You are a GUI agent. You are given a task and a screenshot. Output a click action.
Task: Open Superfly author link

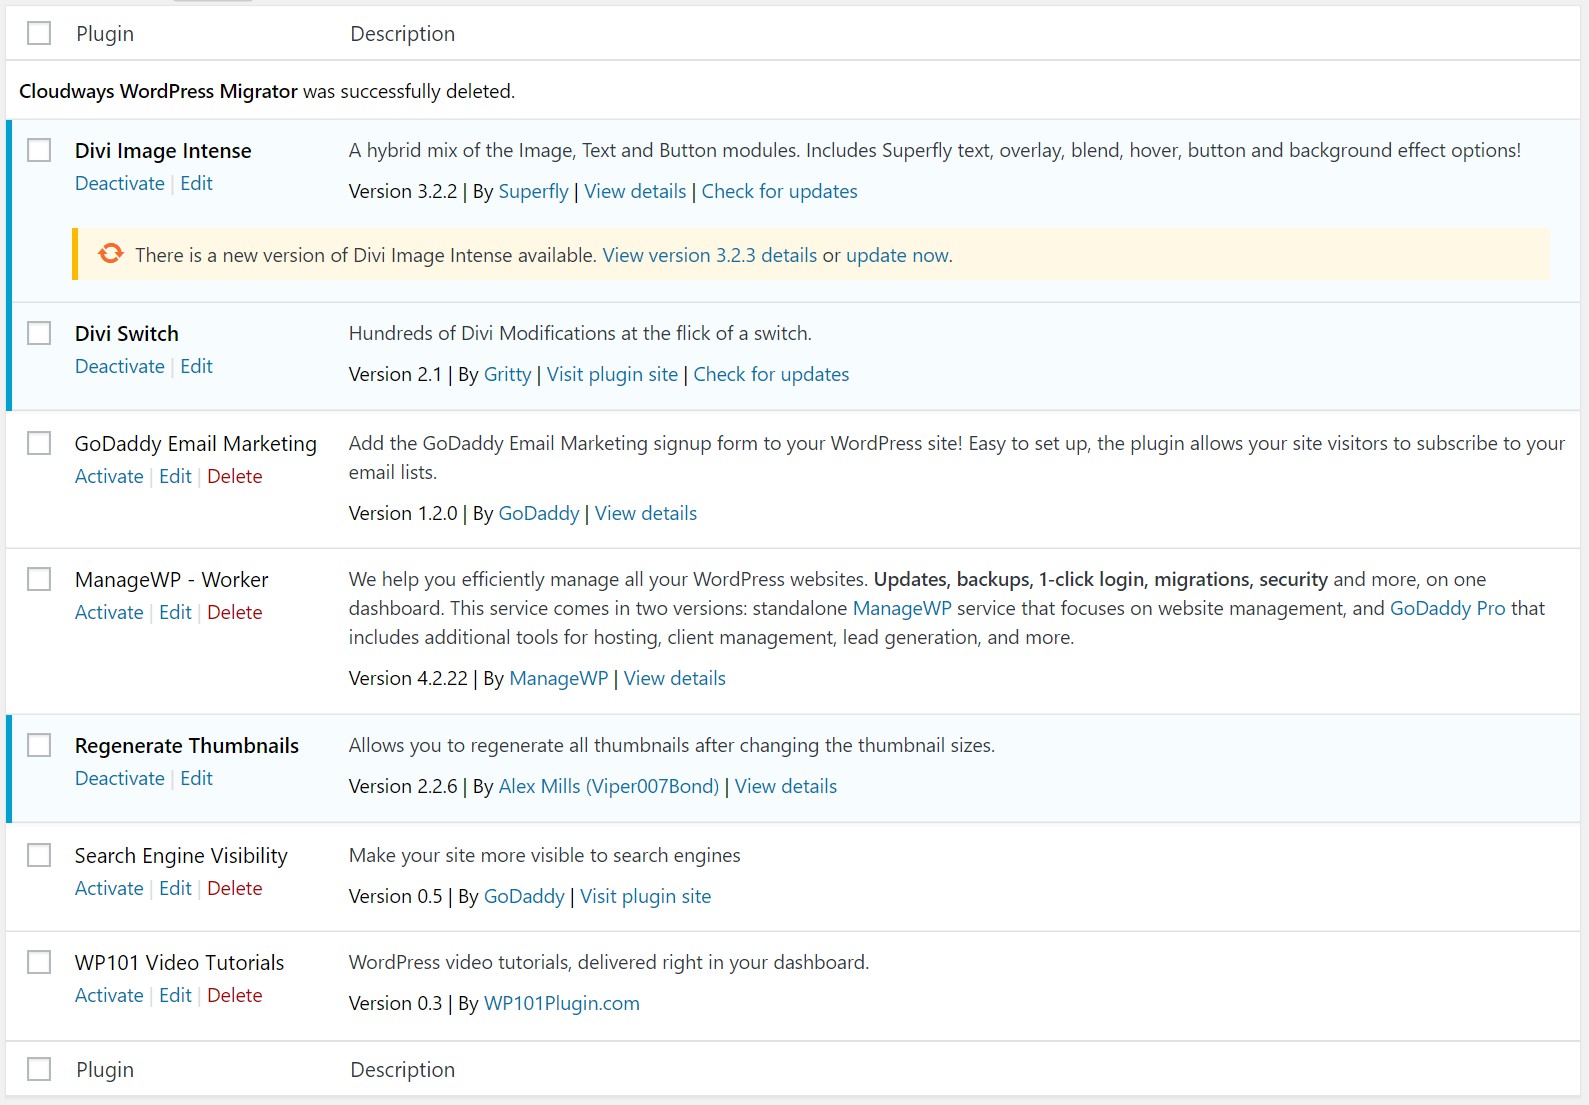pyautogui.click(x=533, y=192)
